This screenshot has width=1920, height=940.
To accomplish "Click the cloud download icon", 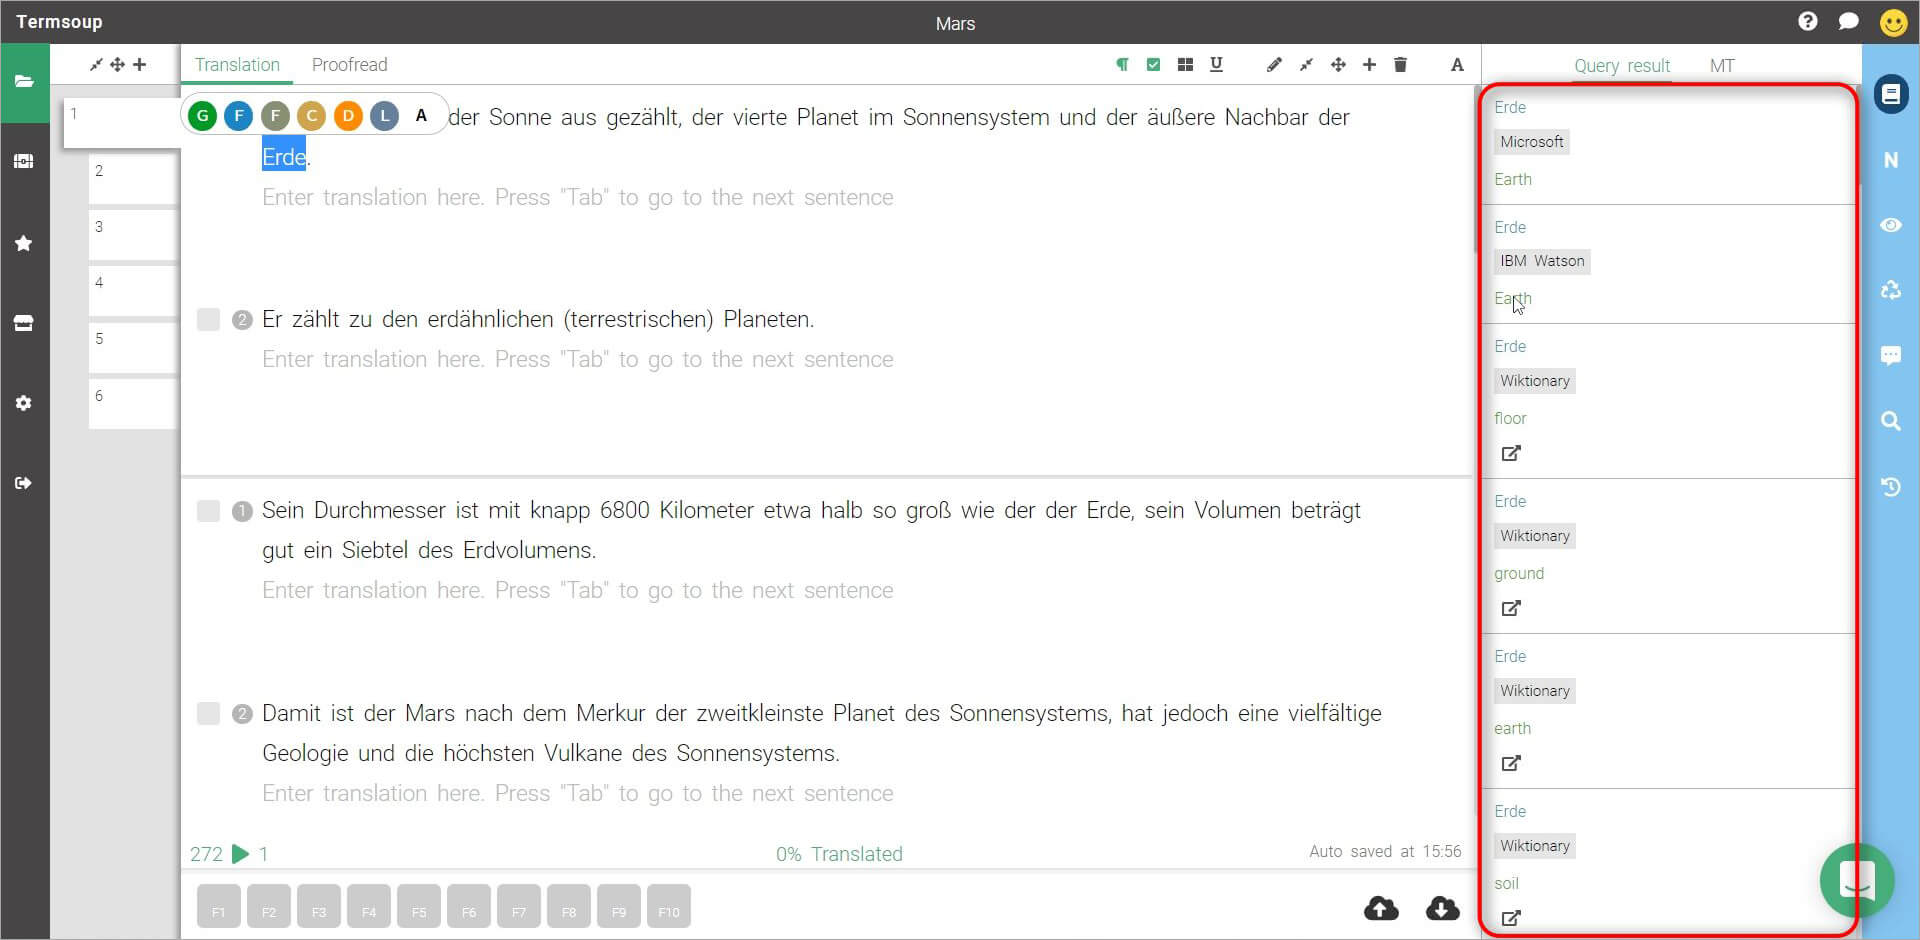I will (1442, 908).
